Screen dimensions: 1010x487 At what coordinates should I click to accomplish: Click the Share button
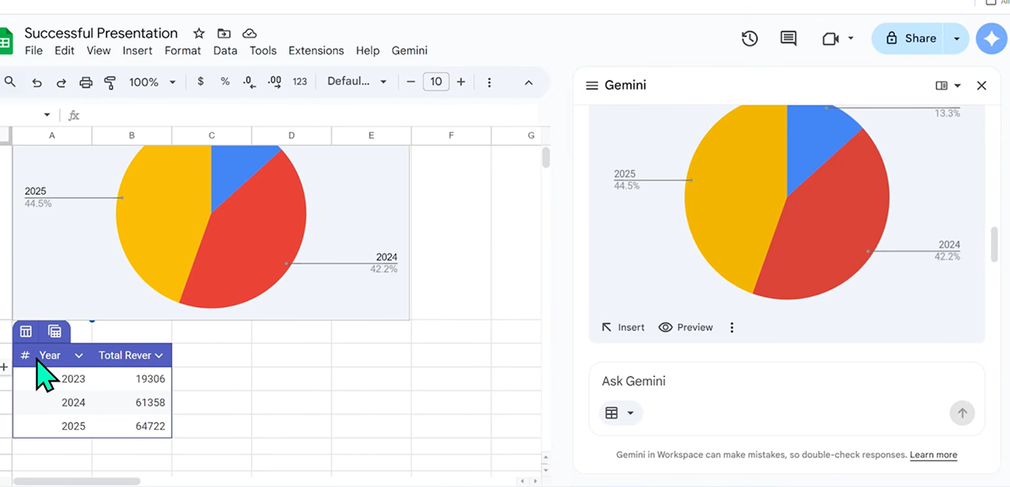pos(910,39)
